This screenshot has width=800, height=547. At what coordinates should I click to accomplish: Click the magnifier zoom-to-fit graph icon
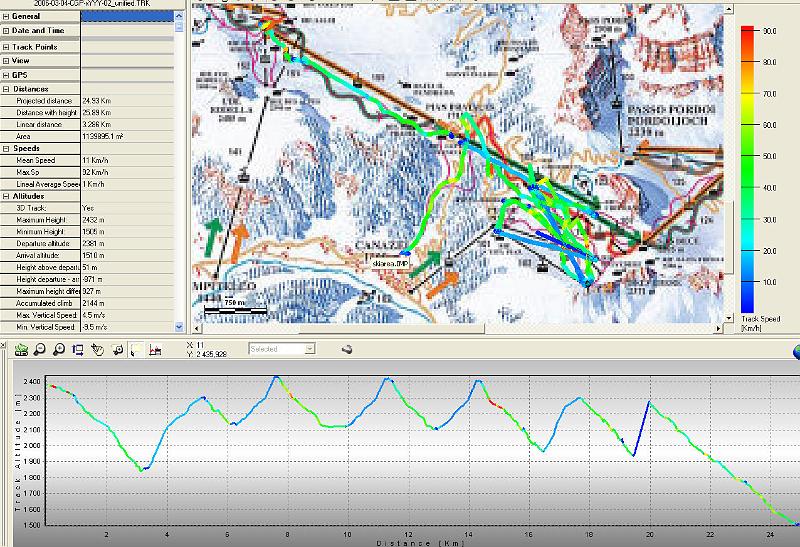pyautogui.click(x=117, y=350)
